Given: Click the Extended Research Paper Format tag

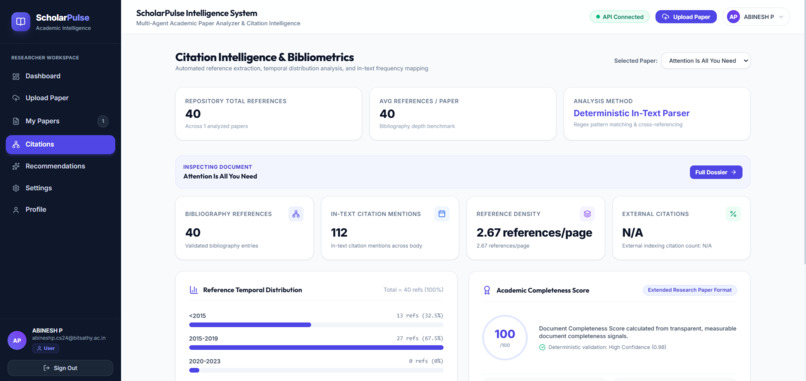Looking at the screenshot, I should click(690, 290).
